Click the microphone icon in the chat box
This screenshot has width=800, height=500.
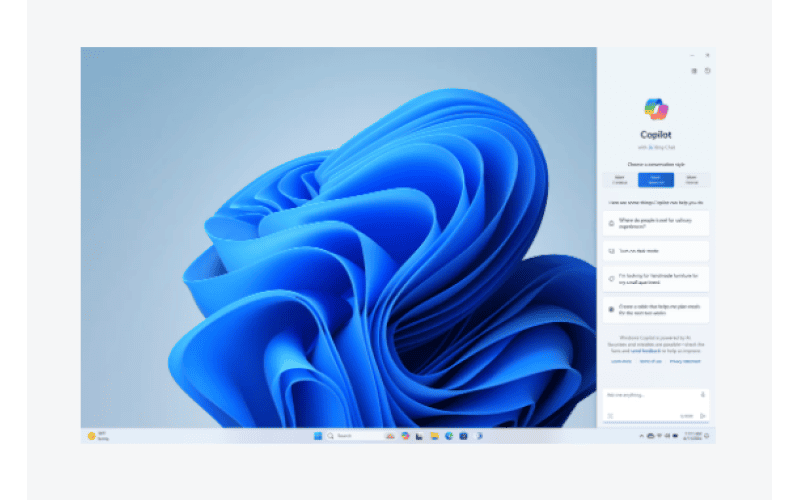(x=703, y=394)
